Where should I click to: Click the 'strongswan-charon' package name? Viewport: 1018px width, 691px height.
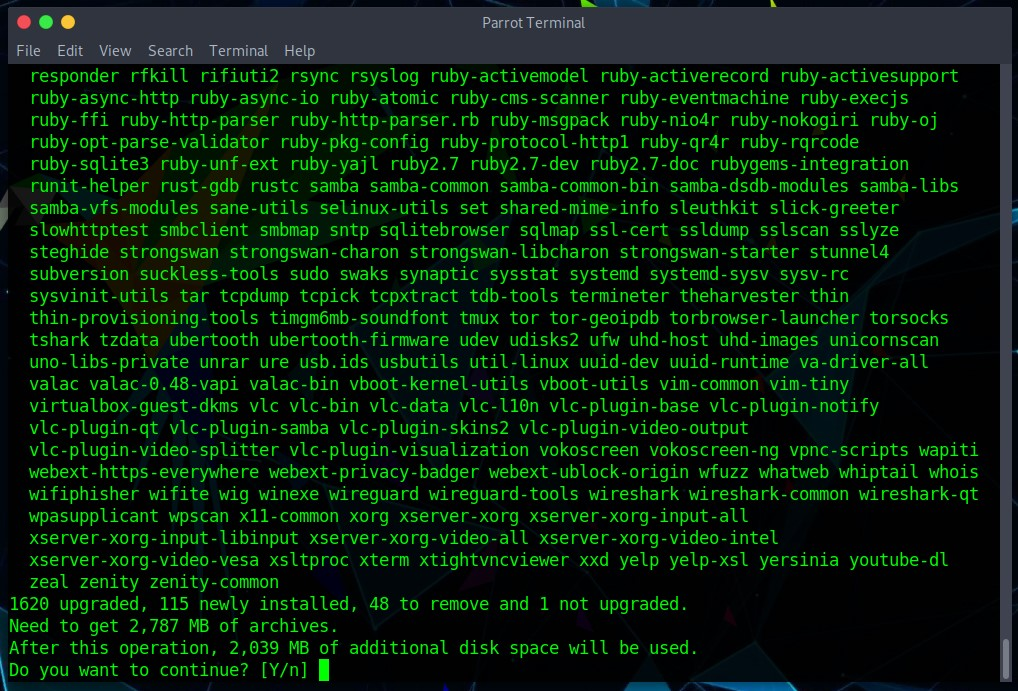point(314,252)
